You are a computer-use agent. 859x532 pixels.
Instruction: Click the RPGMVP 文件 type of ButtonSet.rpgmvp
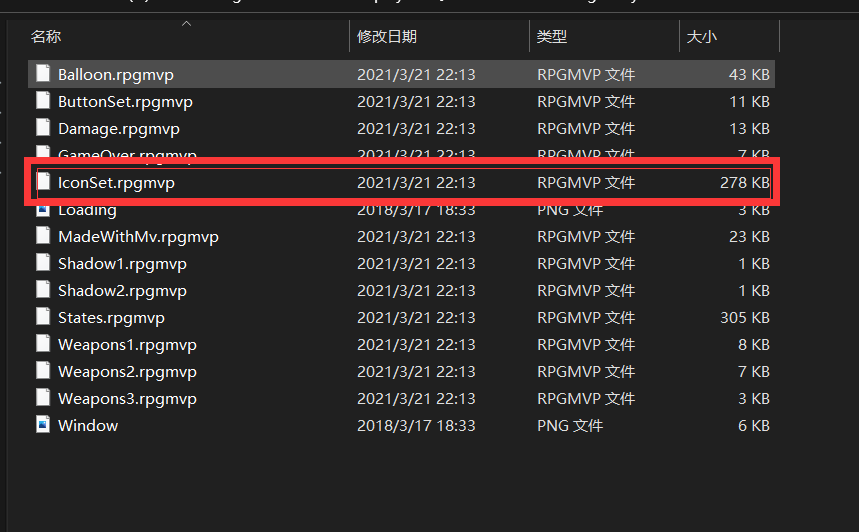(x=586, y=102)
